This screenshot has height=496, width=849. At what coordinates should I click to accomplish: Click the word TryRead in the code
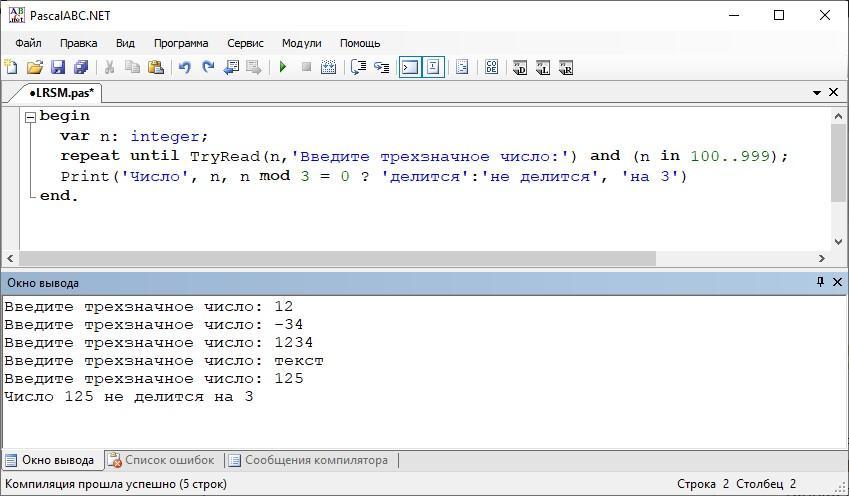[225, 156]
